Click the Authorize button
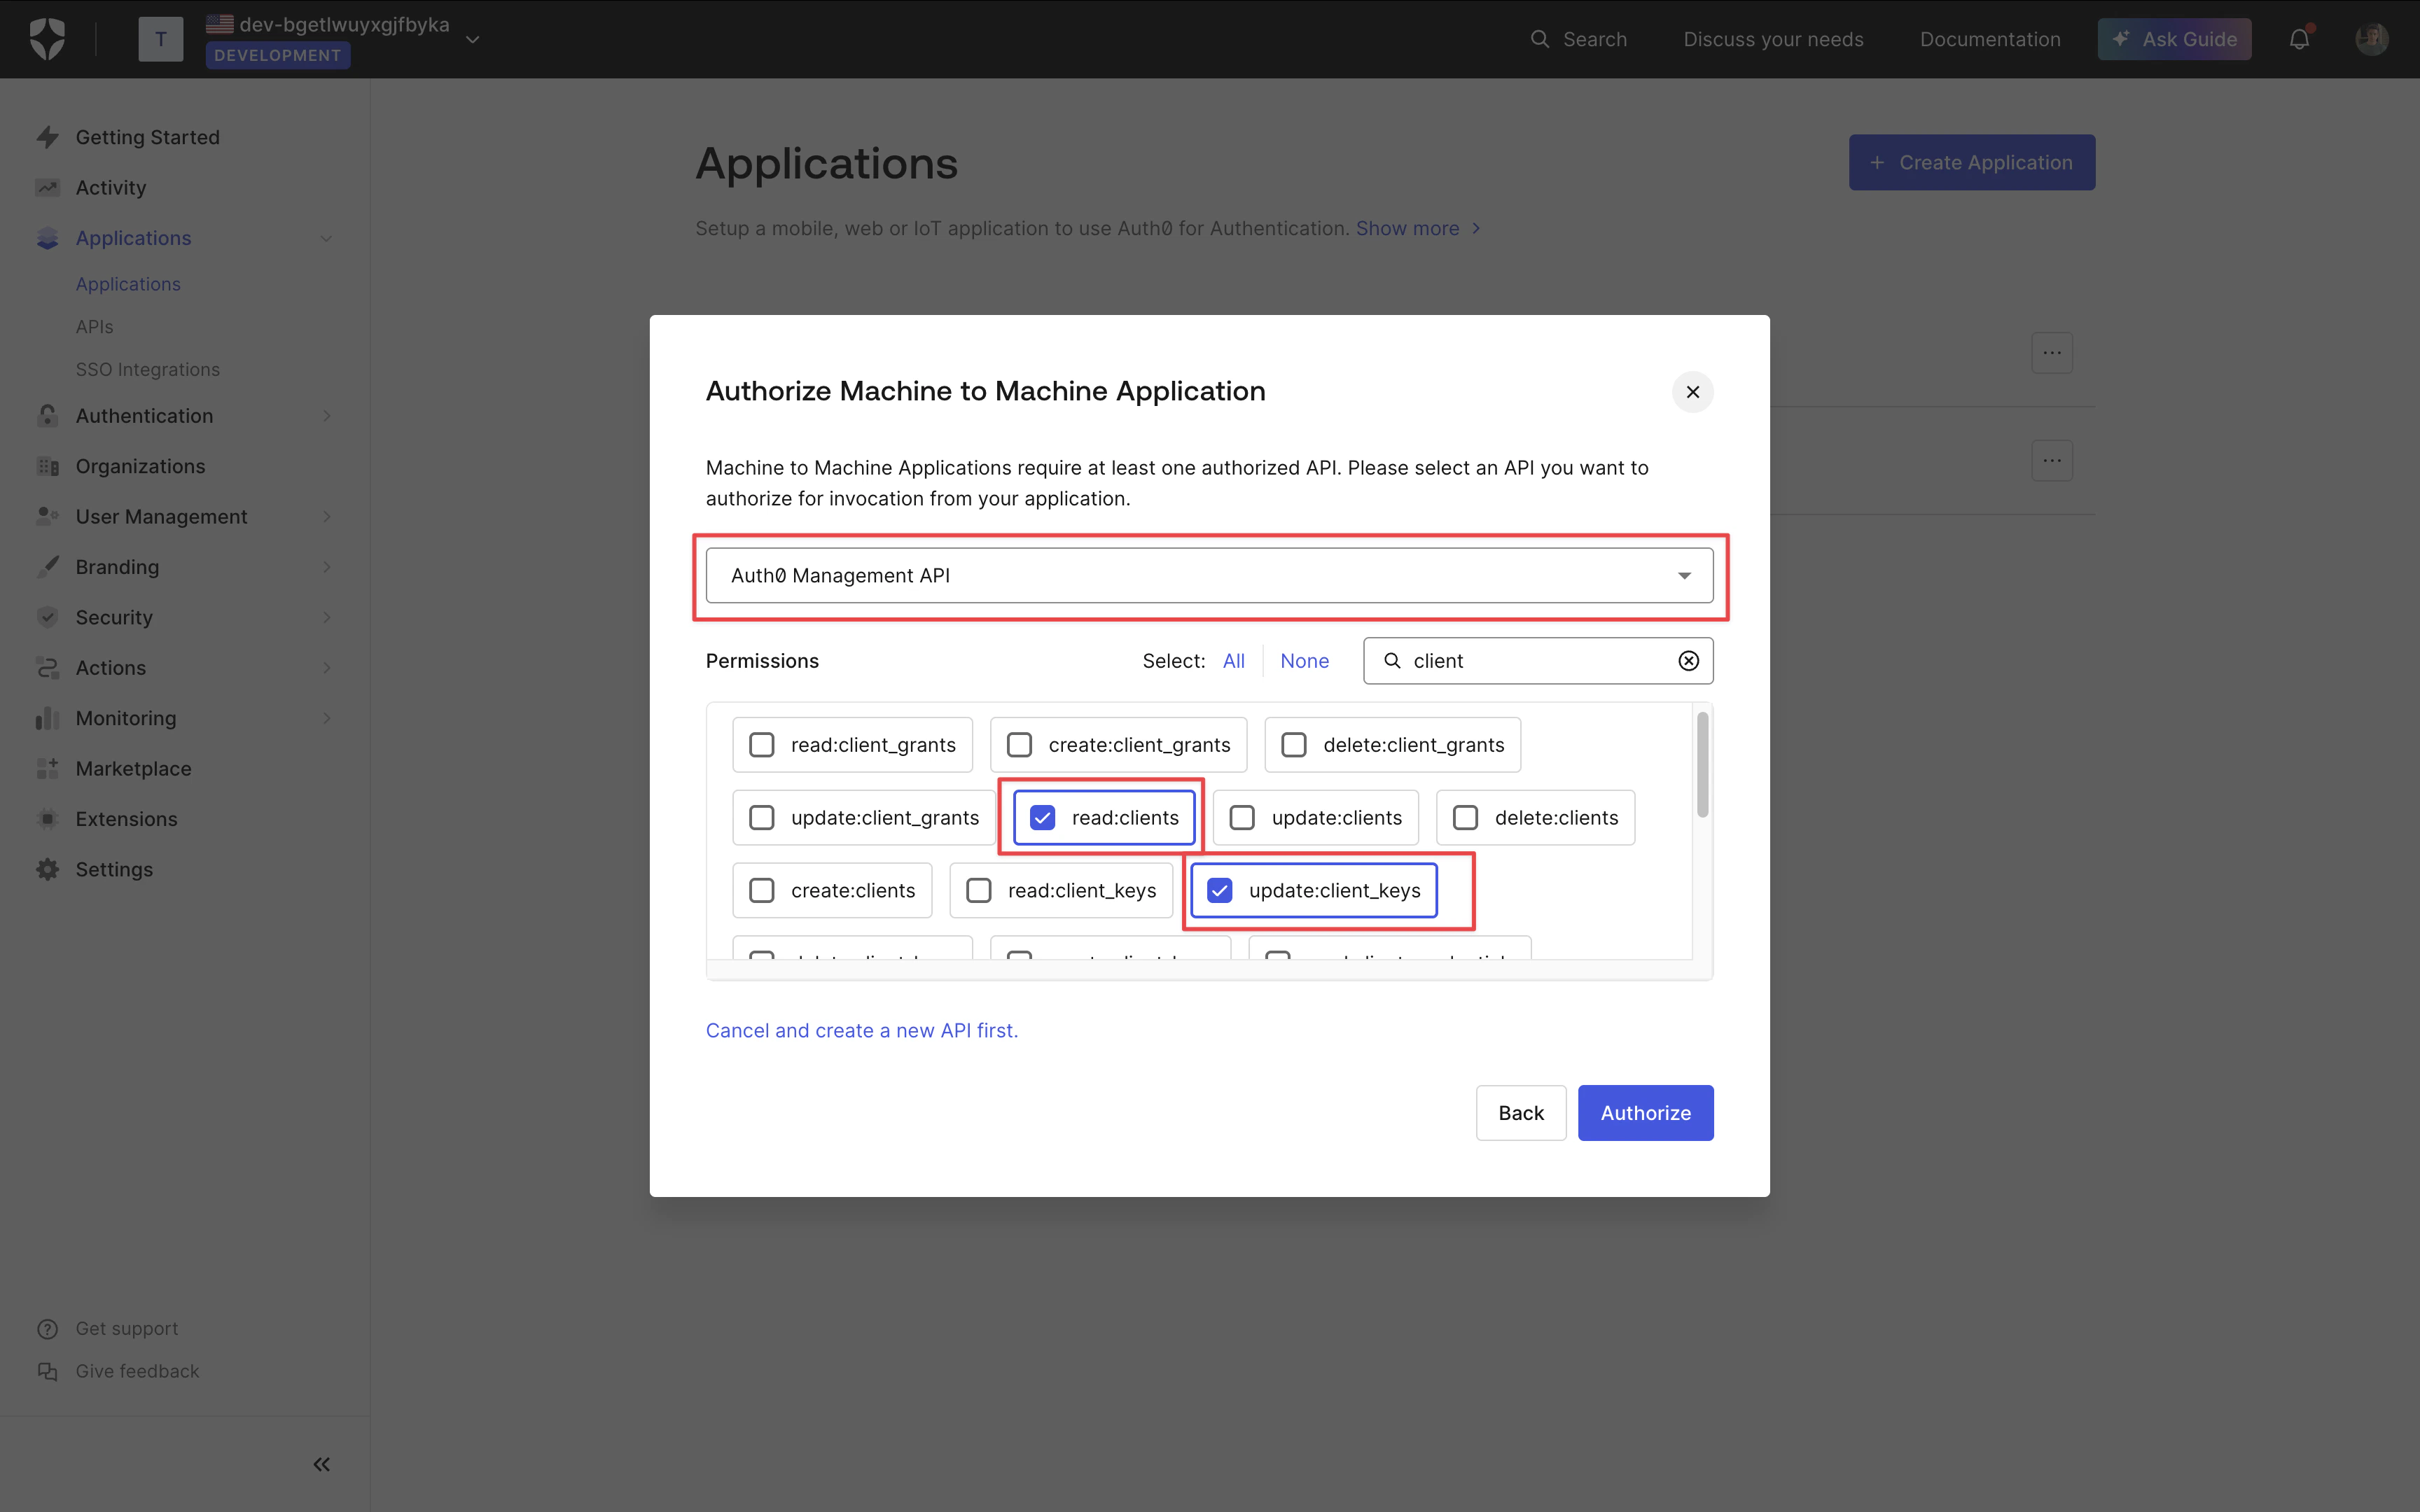The height and width of the screenshot is (1512, 2420). point(1645,1113)
